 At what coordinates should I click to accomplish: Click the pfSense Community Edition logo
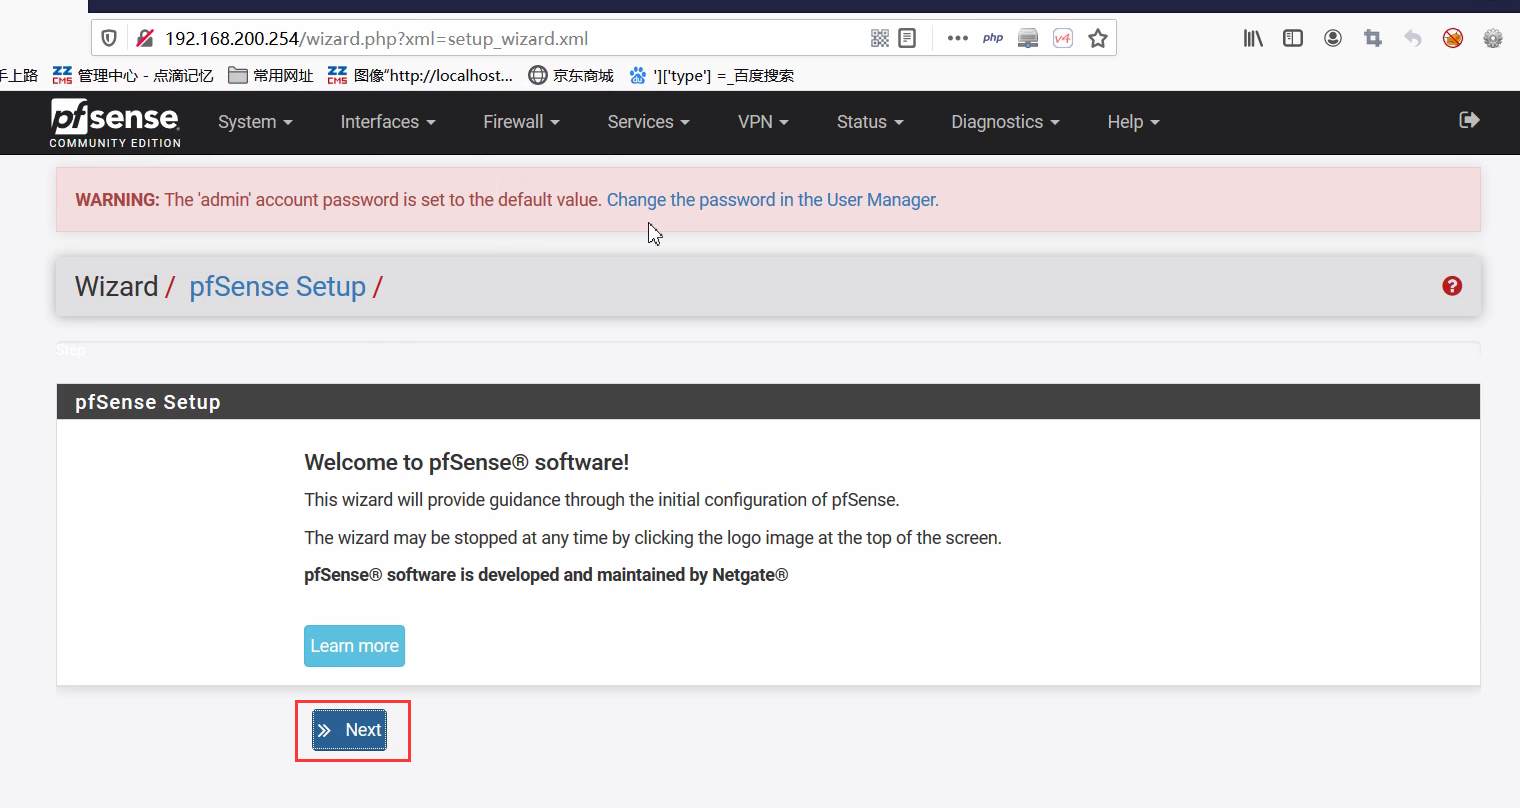pos(115,123)
